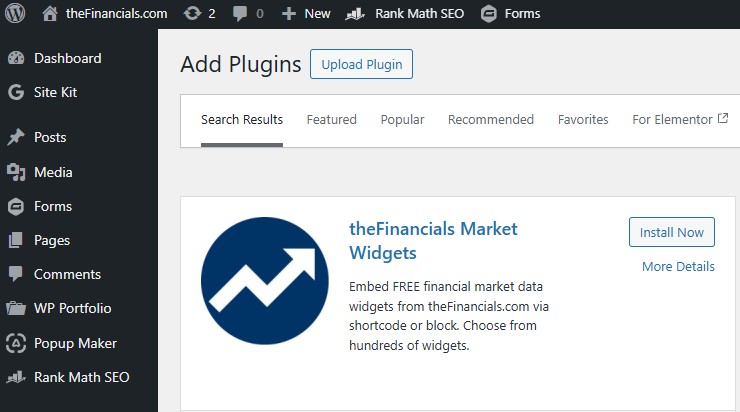Install theFinancials Market Widgets now
Screen dimensions: 740x412
[672, 232]
